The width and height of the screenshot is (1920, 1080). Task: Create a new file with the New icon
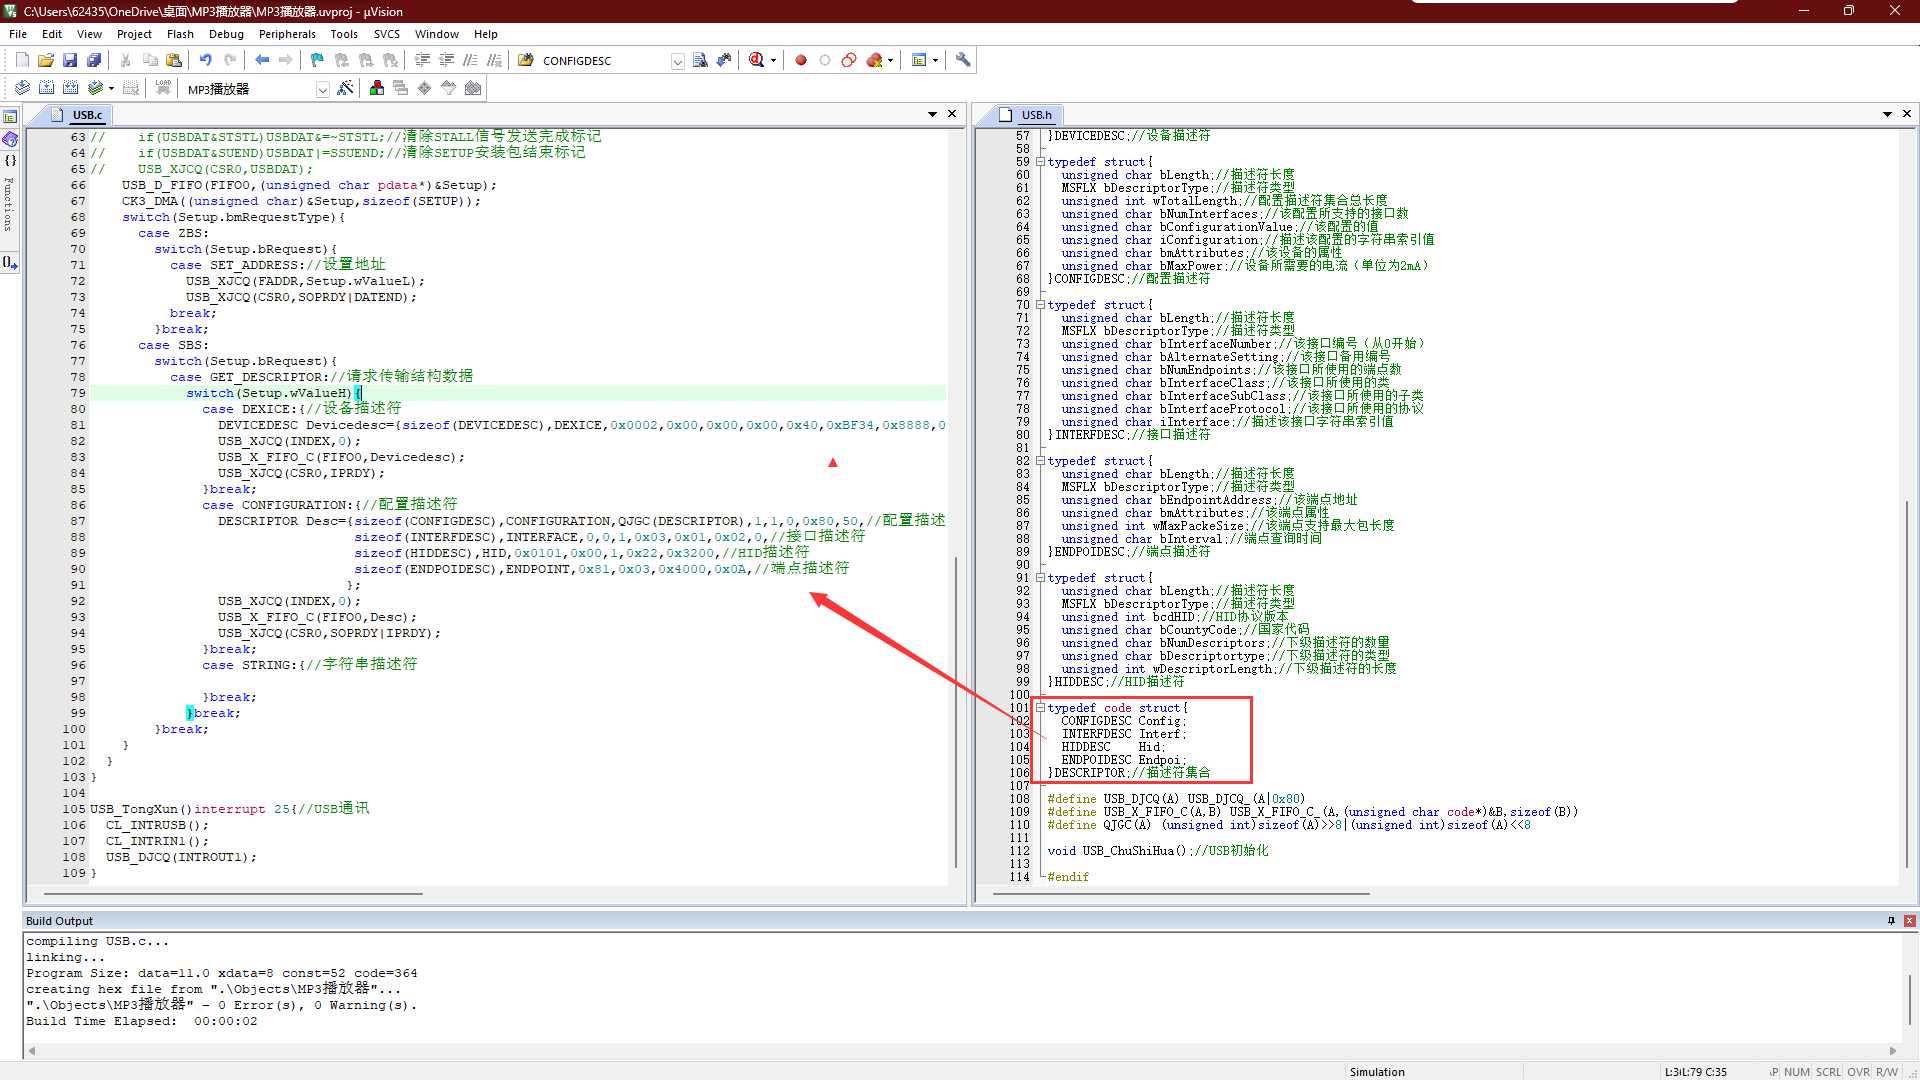tap(22, 60)
